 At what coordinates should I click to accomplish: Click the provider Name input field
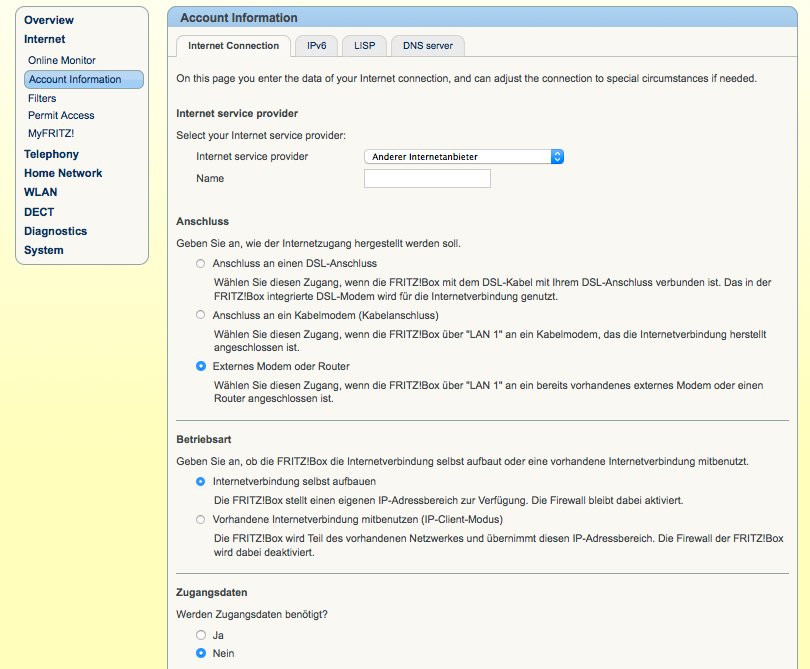[427, 179]
